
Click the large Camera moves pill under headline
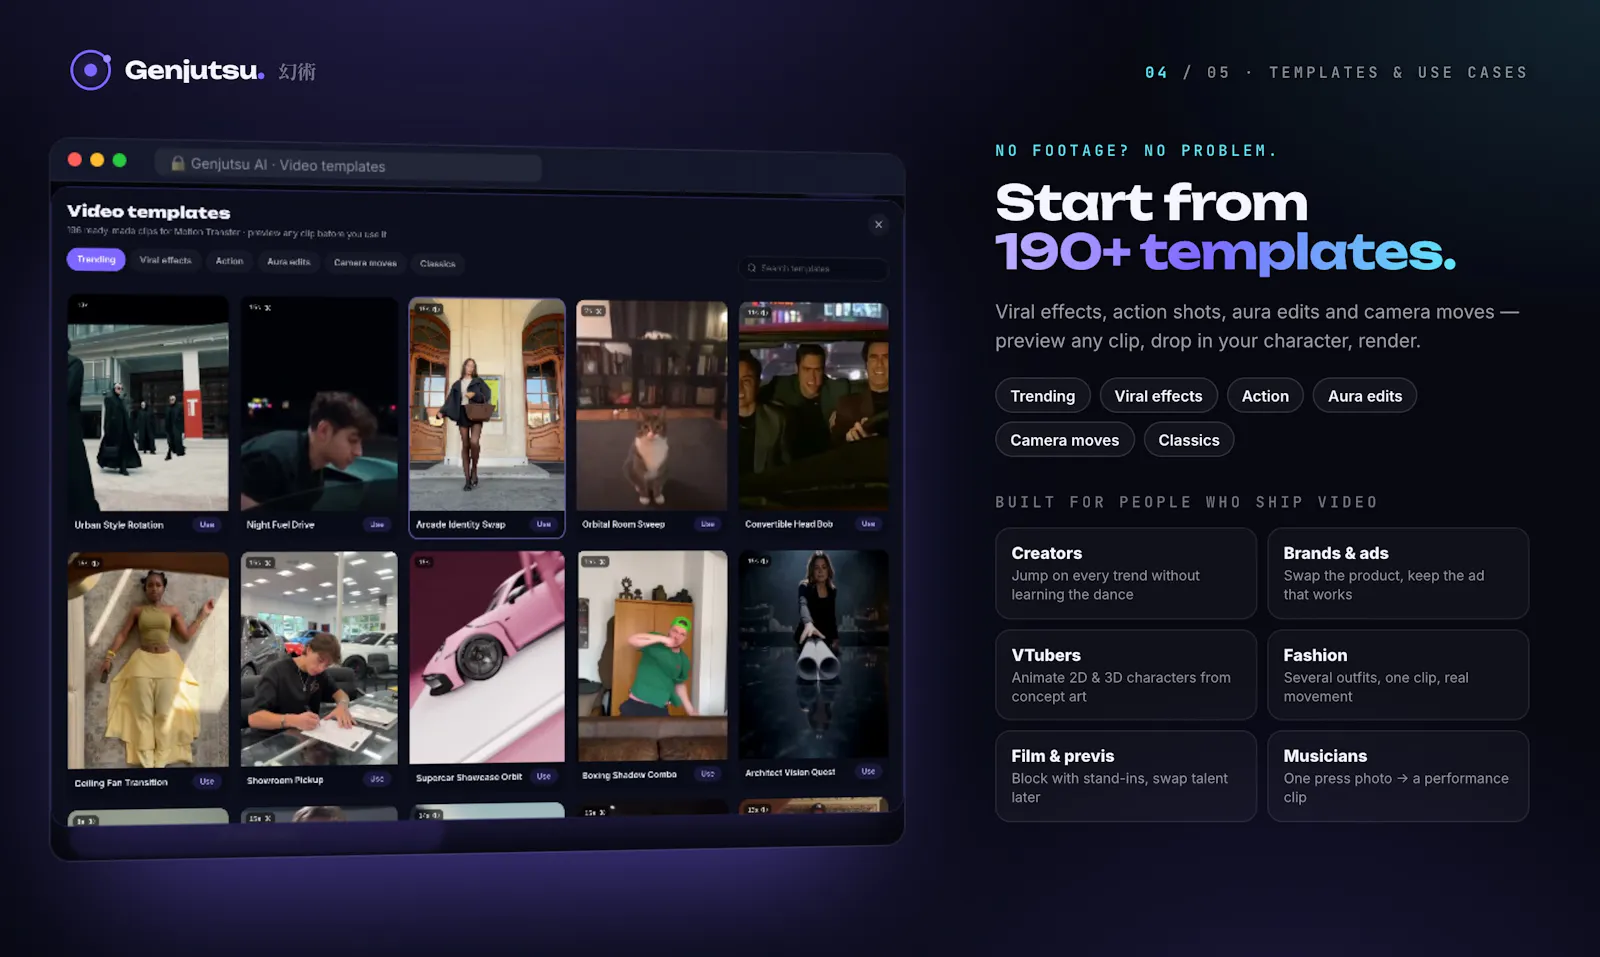coord(1065,440)
